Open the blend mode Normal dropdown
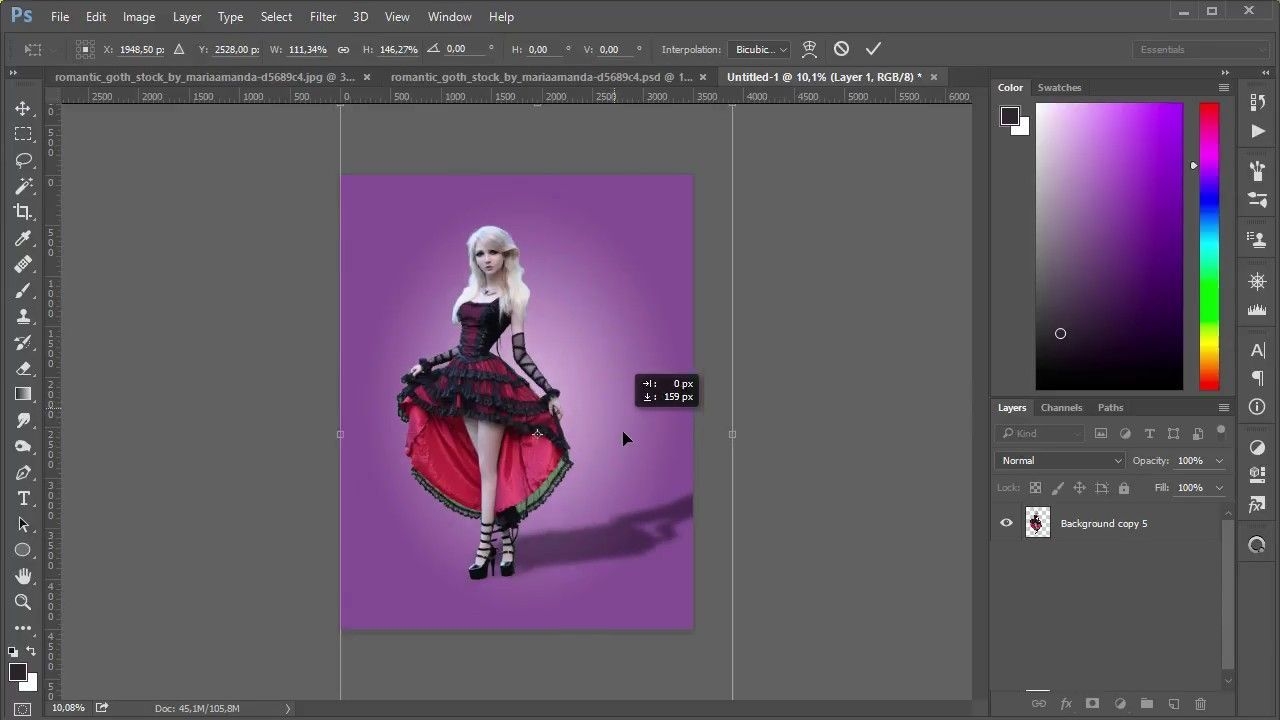The height and width of the screenshot is (720, 1280). 1060,461
